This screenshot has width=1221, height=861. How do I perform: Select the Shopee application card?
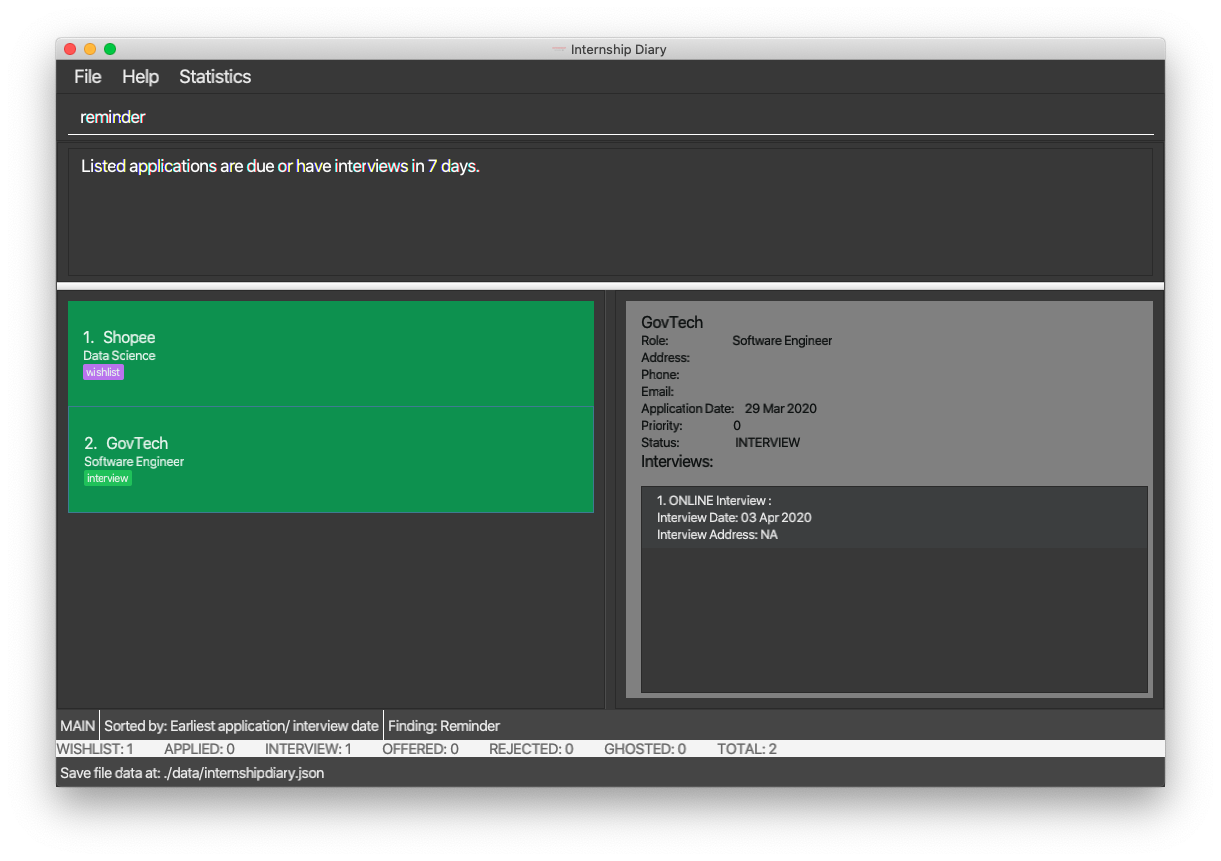331,354
